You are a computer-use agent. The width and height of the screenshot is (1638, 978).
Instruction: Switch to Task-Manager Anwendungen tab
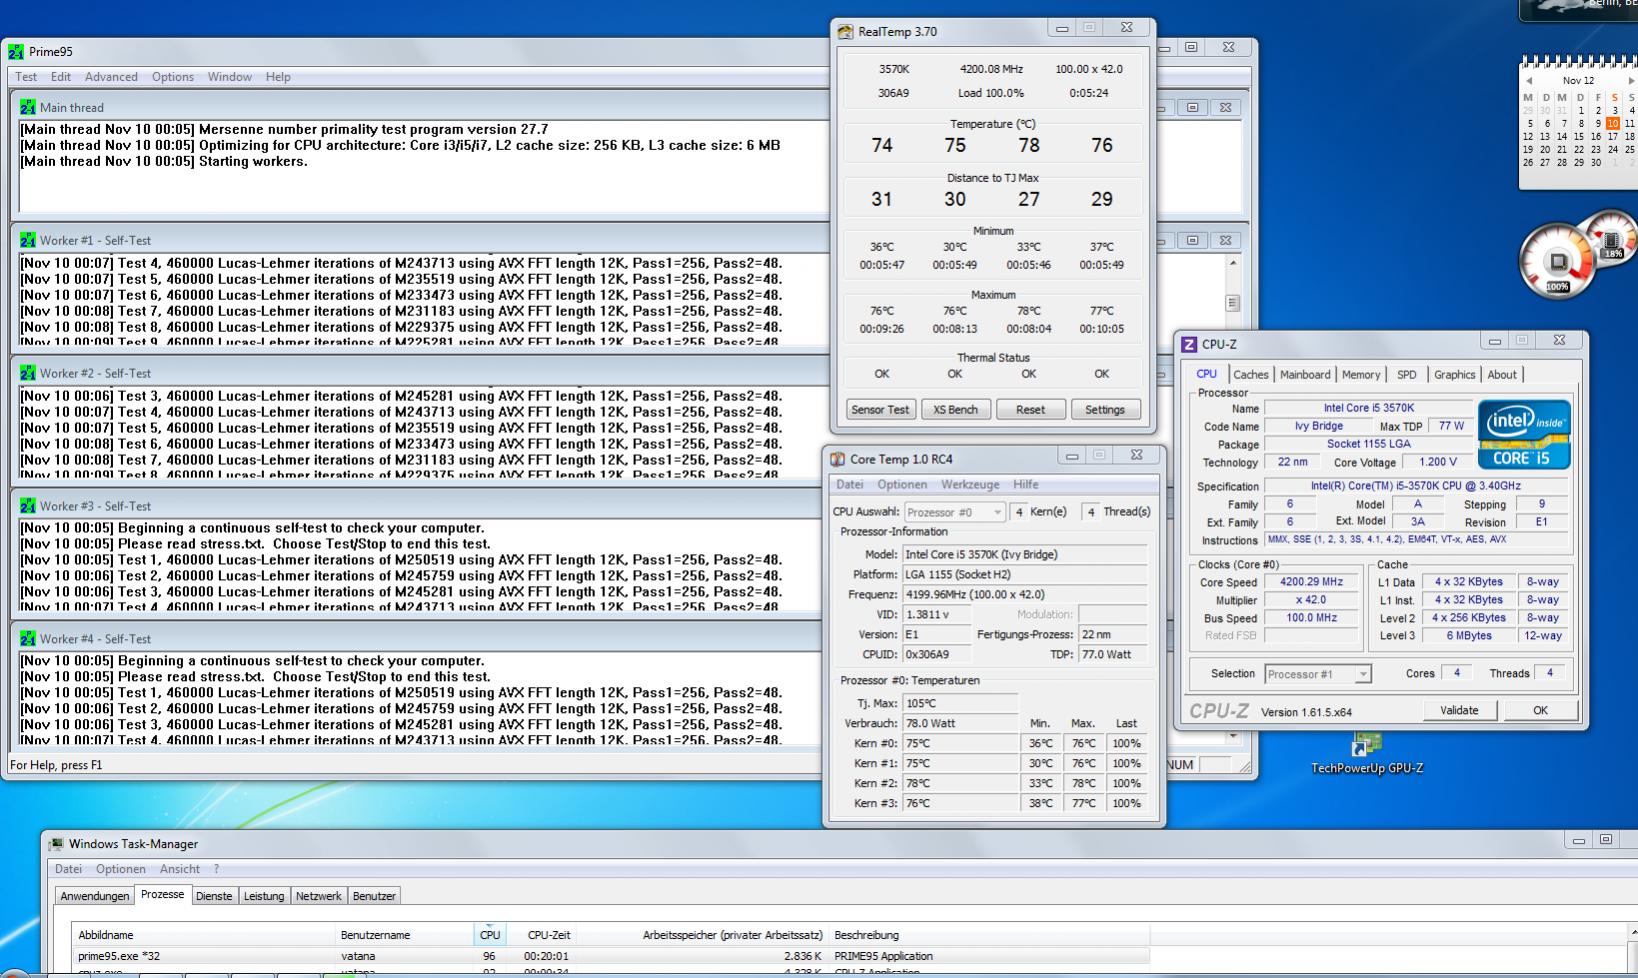coord(95,897)
